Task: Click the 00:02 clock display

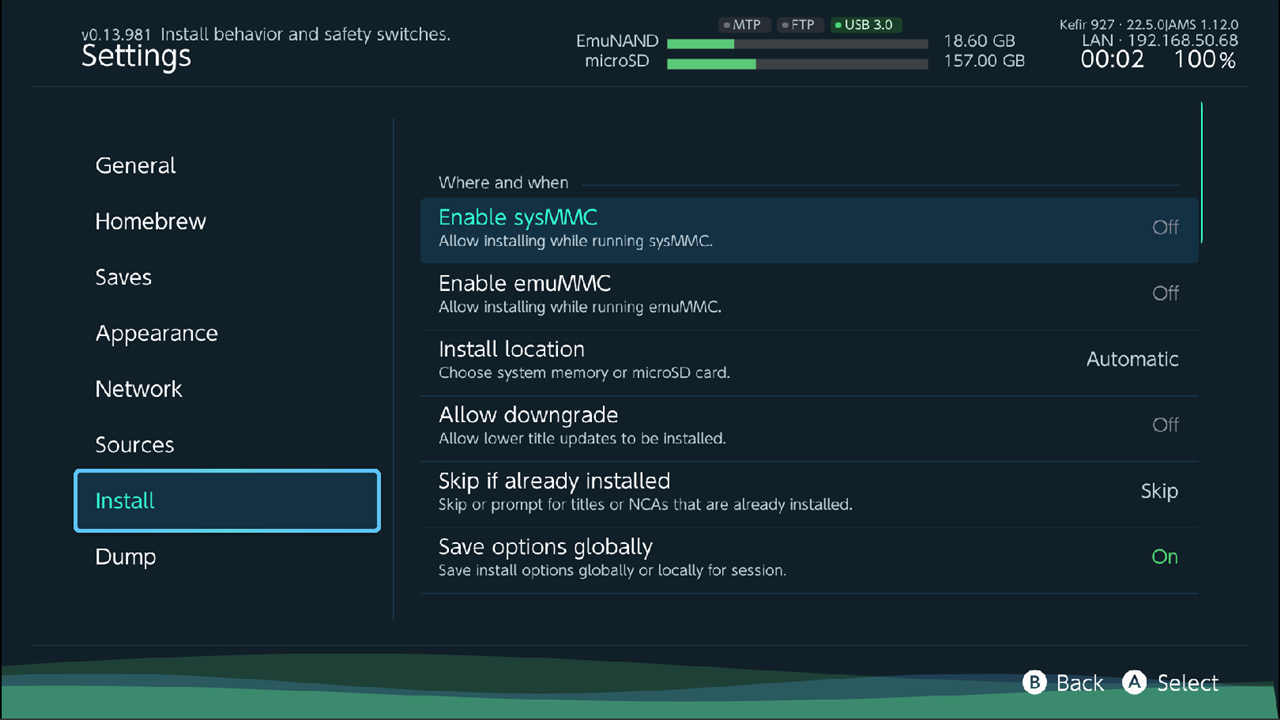Action: (x=1112, y=60)
